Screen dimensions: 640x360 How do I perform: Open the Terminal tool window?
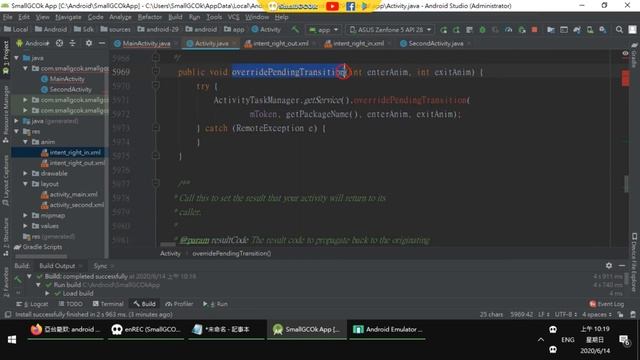coord(108,304)
